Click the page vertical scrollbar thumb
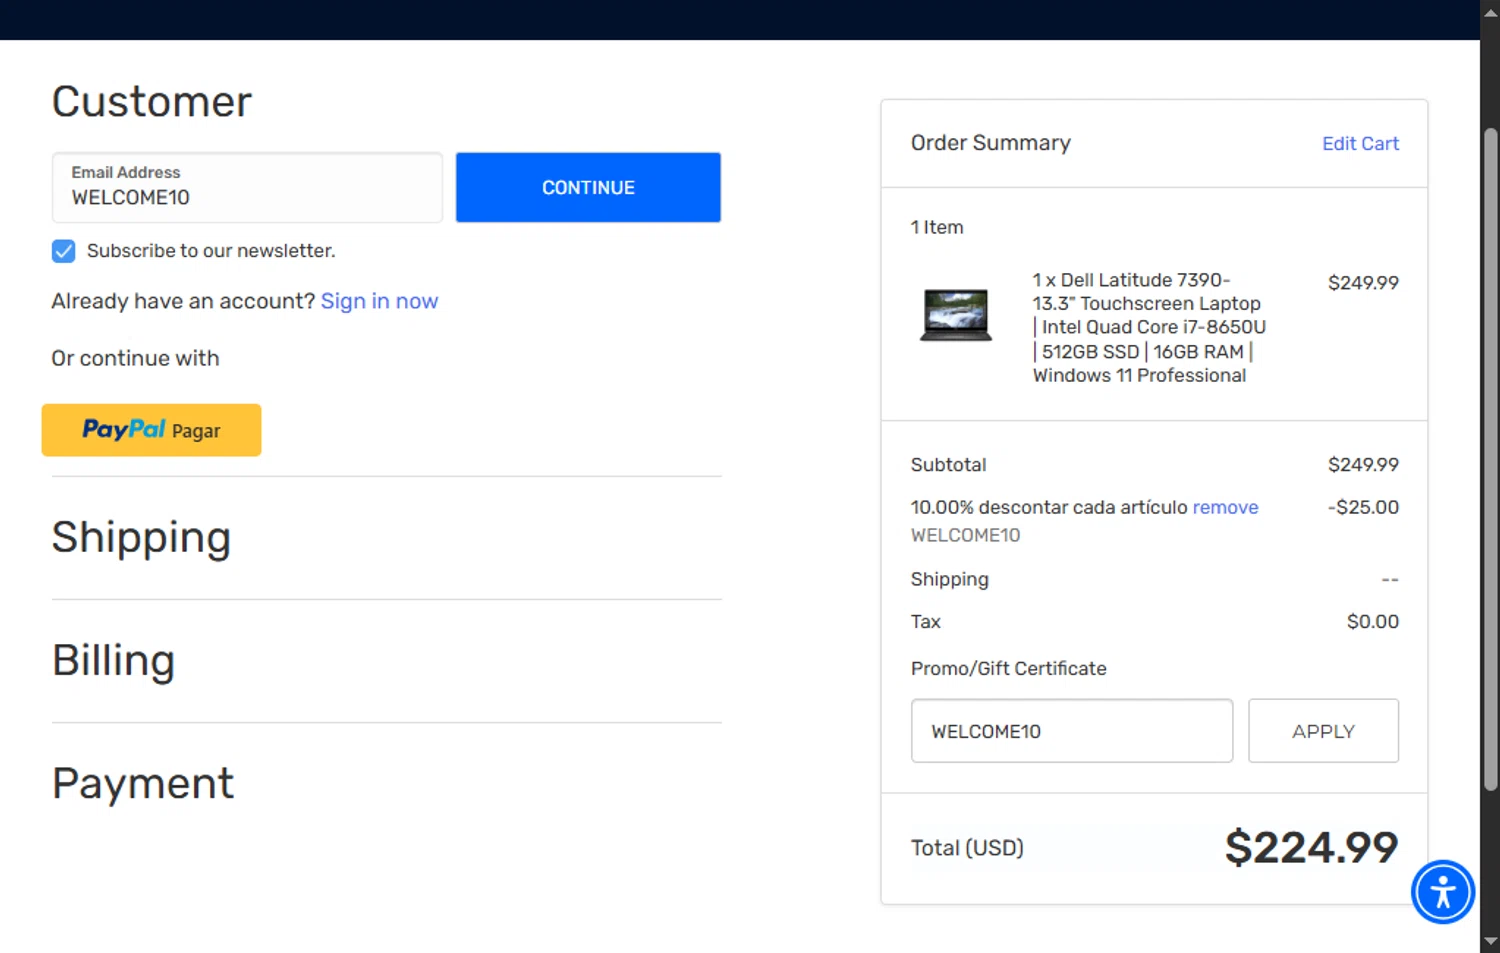Viewport: 1500px width, 953px height. [1490, 460]
